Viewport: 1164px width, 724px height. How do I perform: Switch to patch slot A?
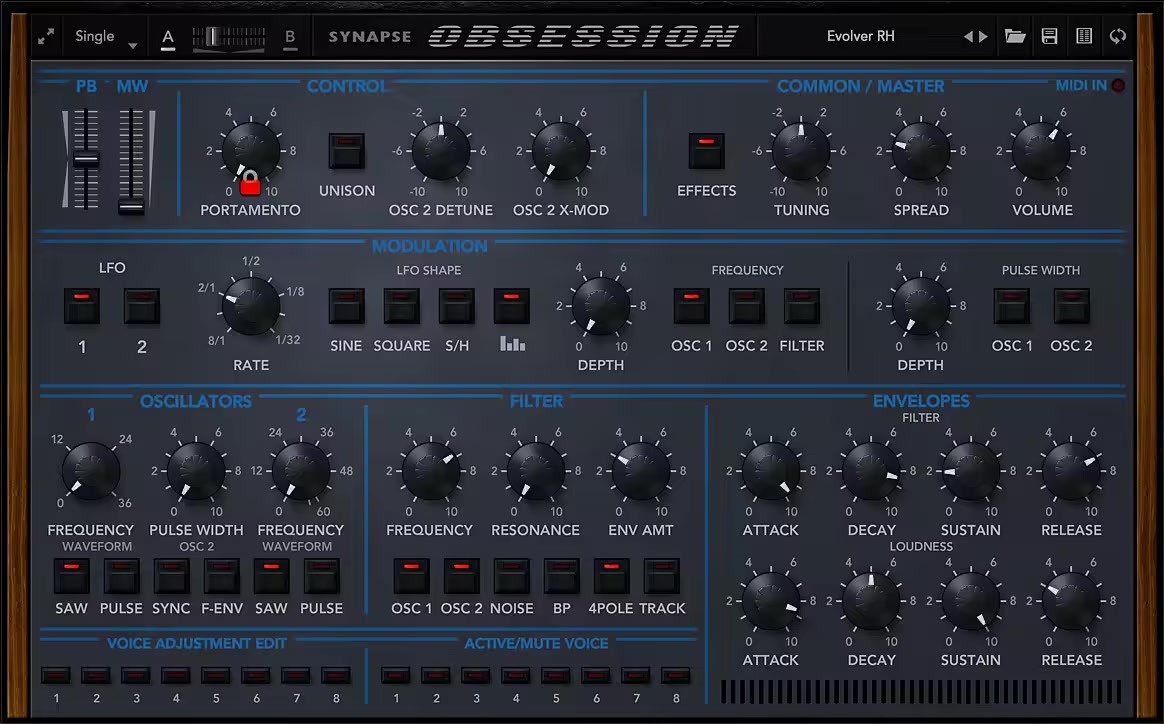tap(168, 38)
